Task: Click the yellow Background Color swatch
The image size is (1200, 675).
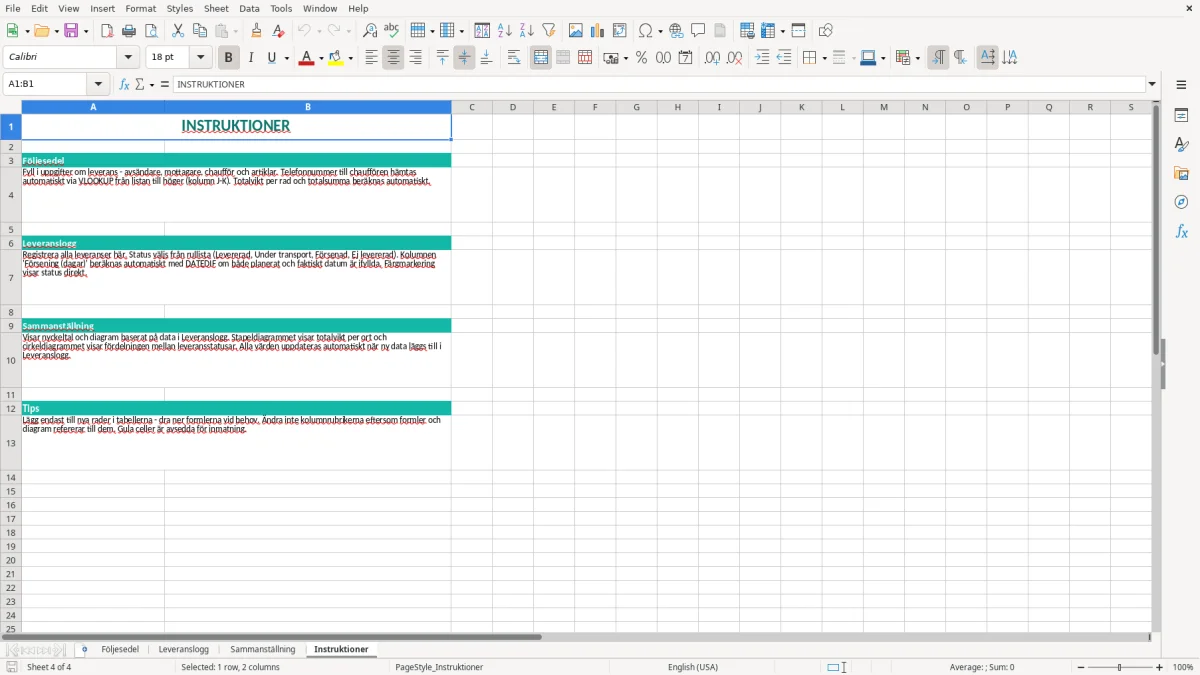Action: (336, 58)
